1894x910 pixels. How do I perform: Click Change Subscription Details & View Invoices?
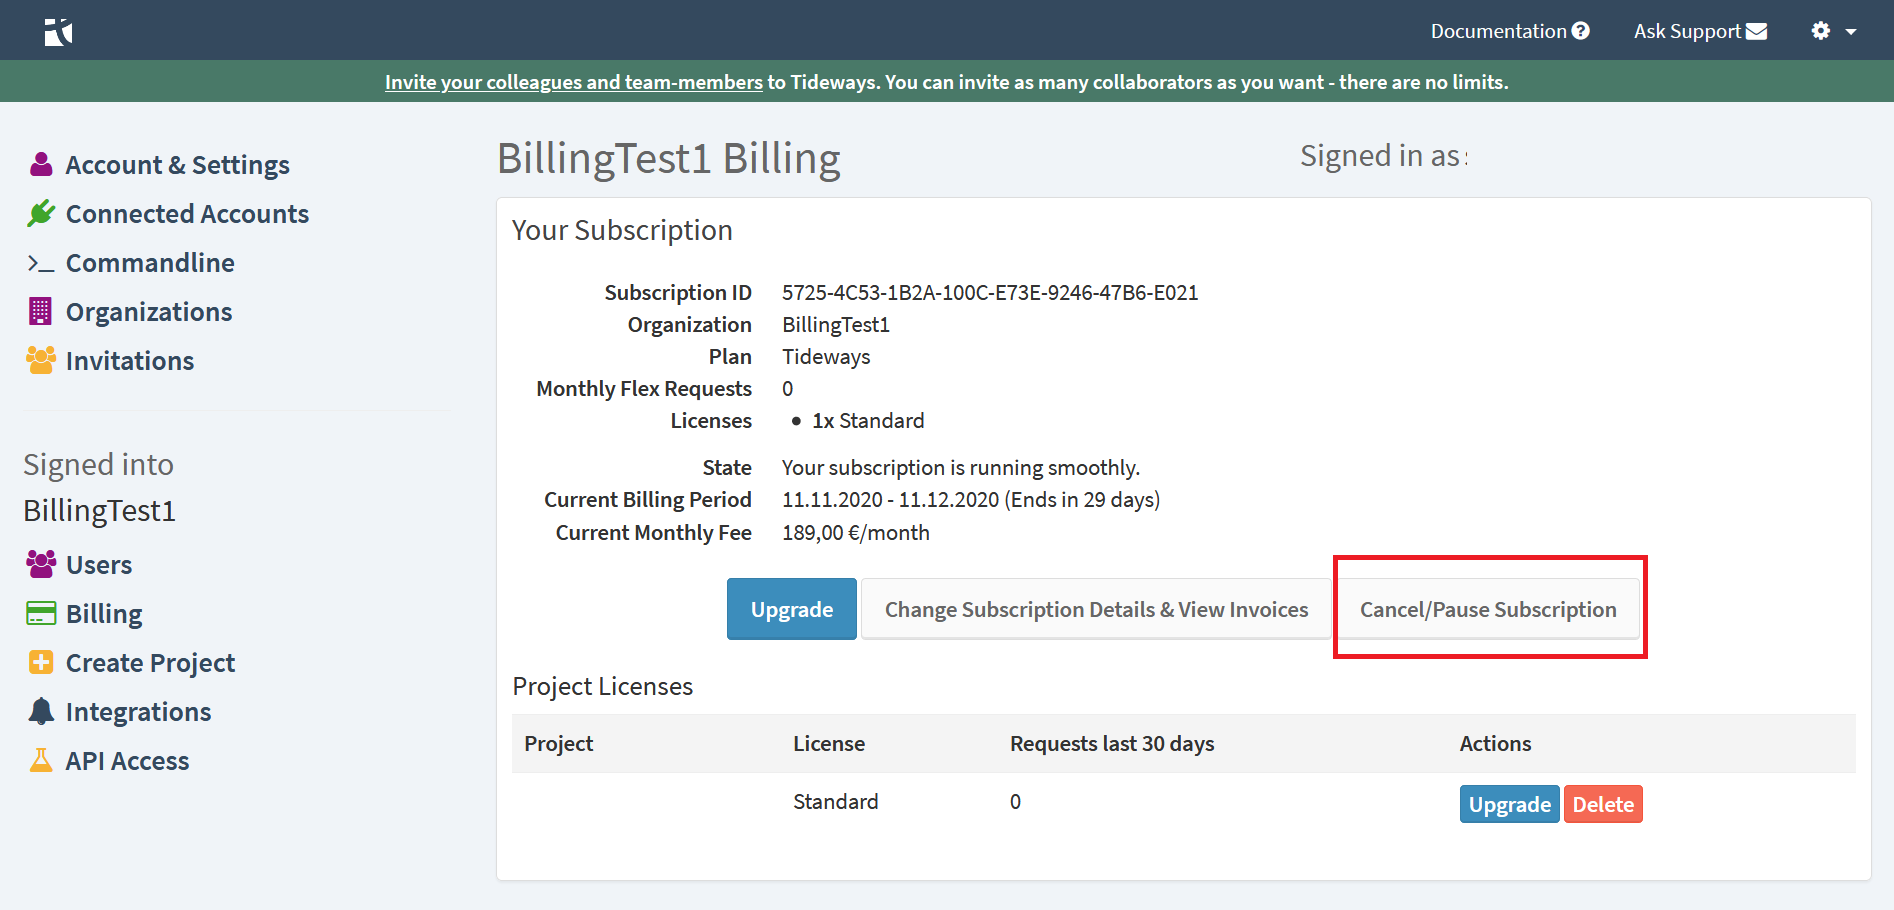tap(1096, 609)
